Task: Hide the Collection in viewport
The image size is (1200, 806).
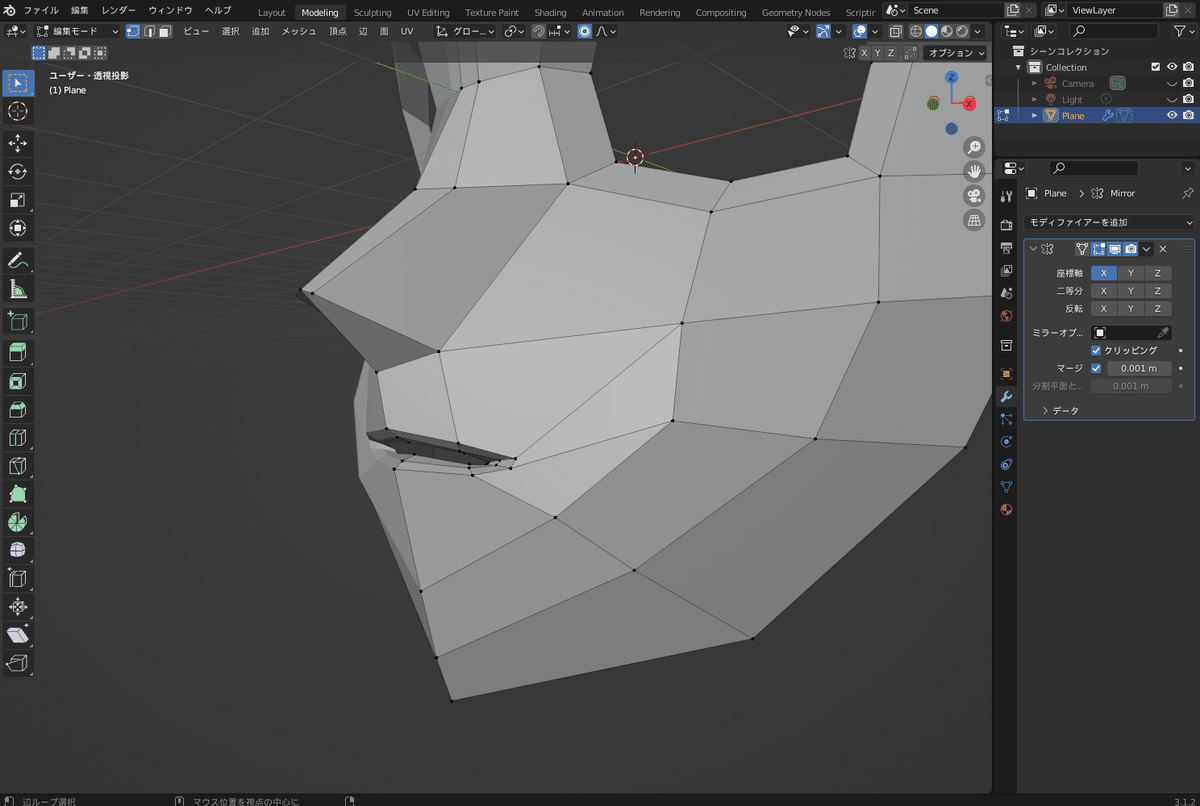Action: (x=1172, y=67)
